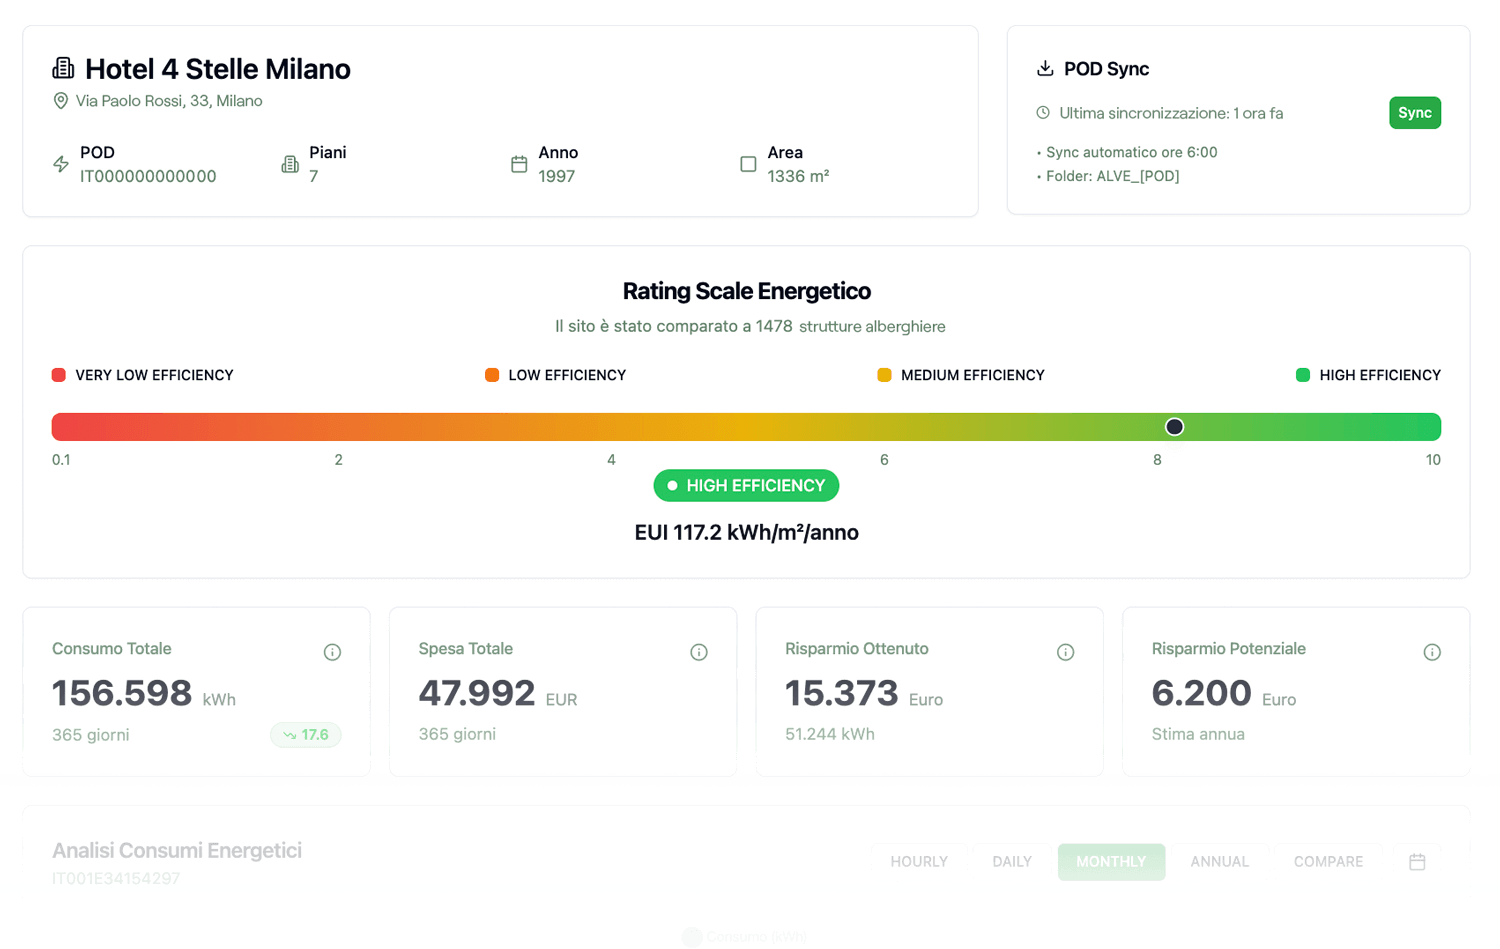Click the Anno calendar icon

pyautogui.click(x=519, y=164)
